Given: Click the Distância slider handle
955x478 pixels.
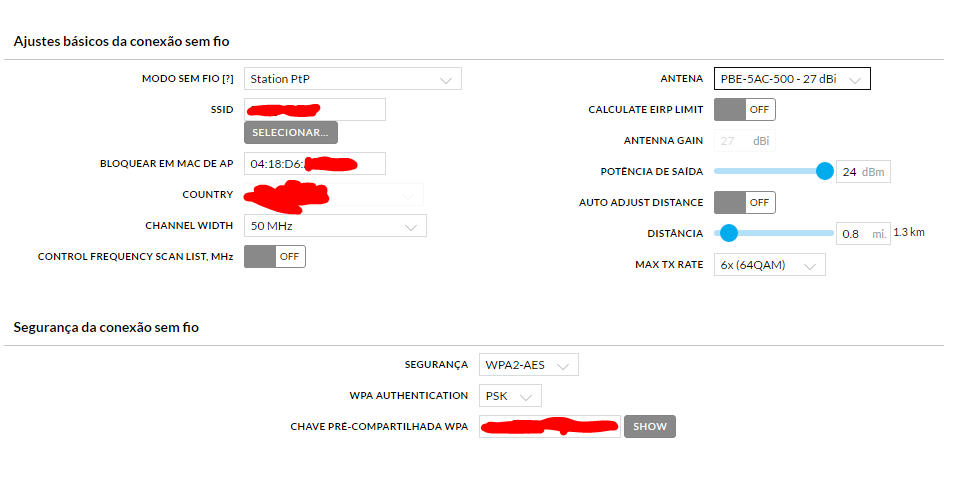Looking at the screenshot, I should pos(729,233).
